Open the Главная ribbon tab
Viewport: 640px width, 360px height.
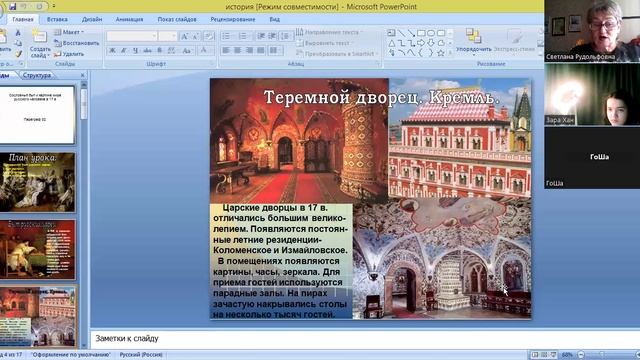click(23, 19)
